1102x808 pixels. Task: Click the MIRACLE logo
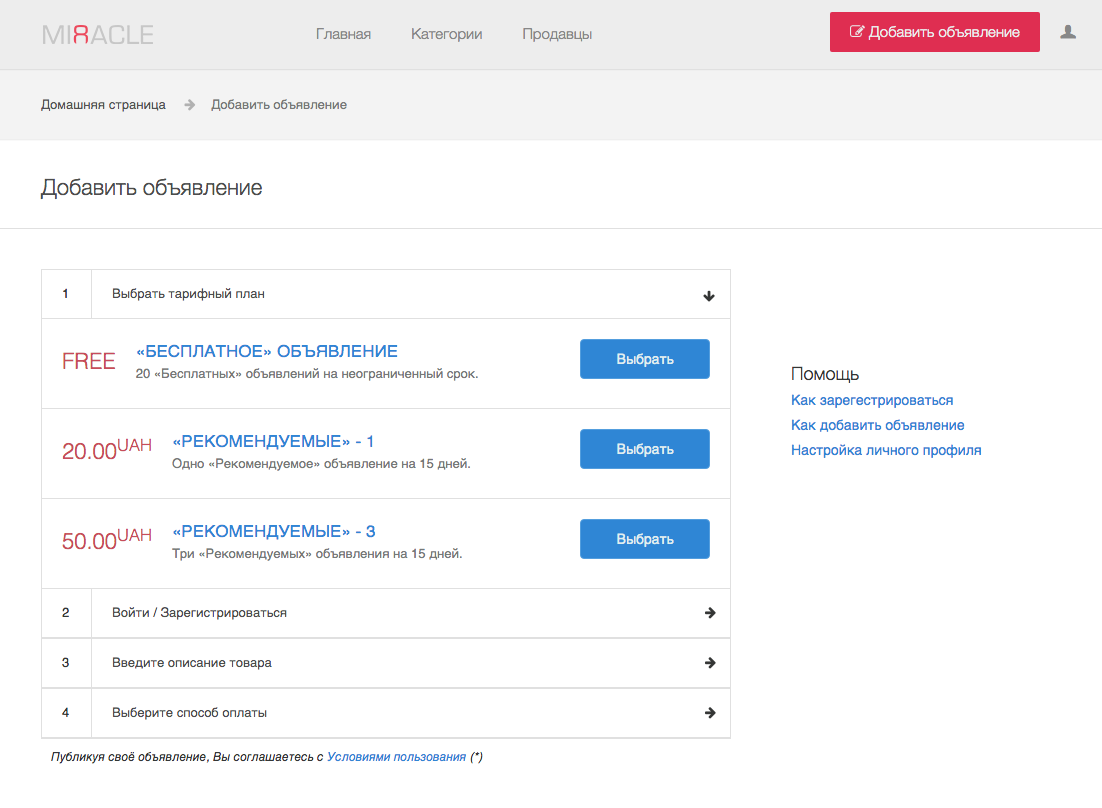(98, 34)
